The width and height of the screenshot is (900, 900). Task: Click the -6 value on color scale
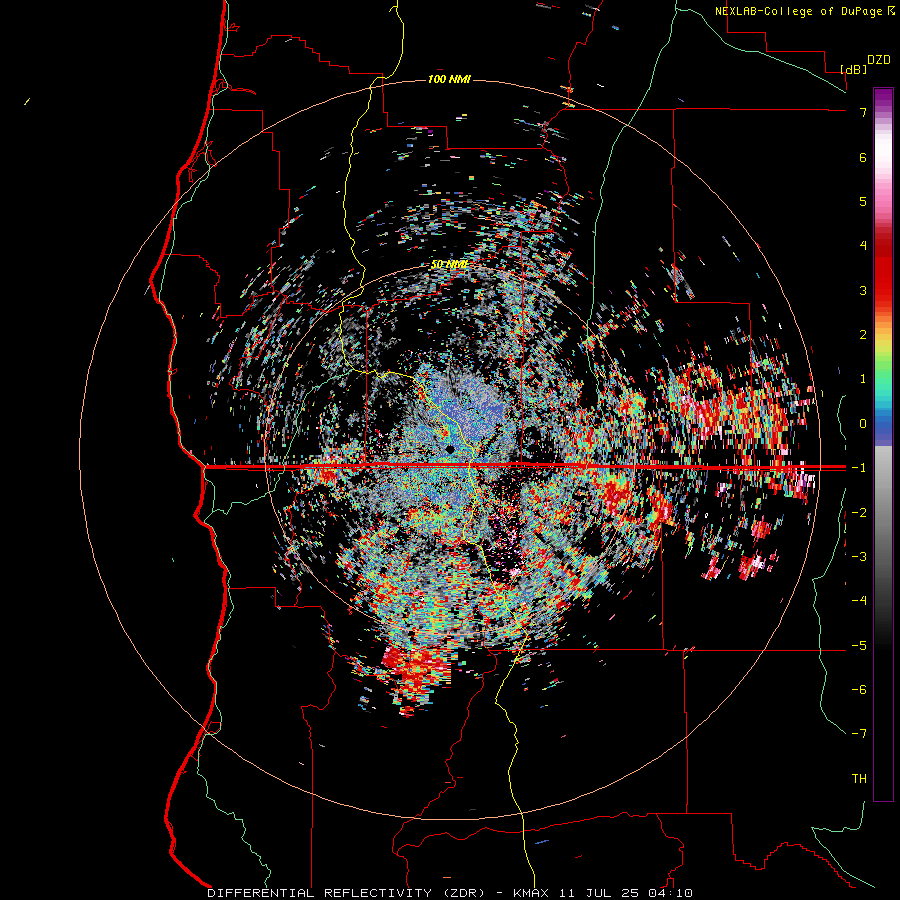click(859, 690)
